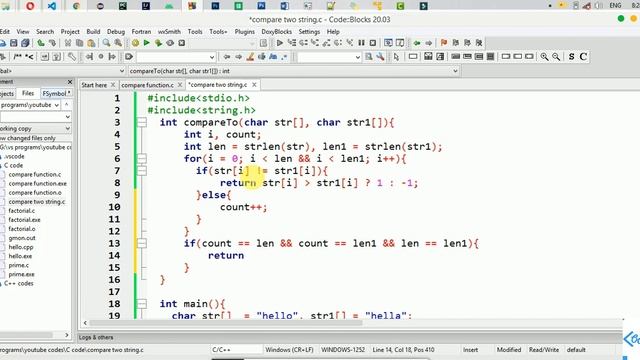Collapse the main function fold on line 18
This screenshot has width=640, height=360.
[142, 304]
